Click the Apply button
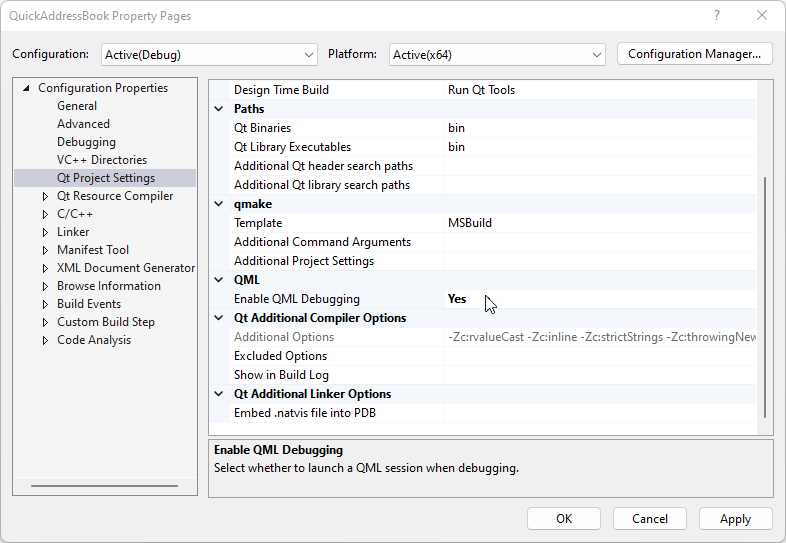 point(735,518)
